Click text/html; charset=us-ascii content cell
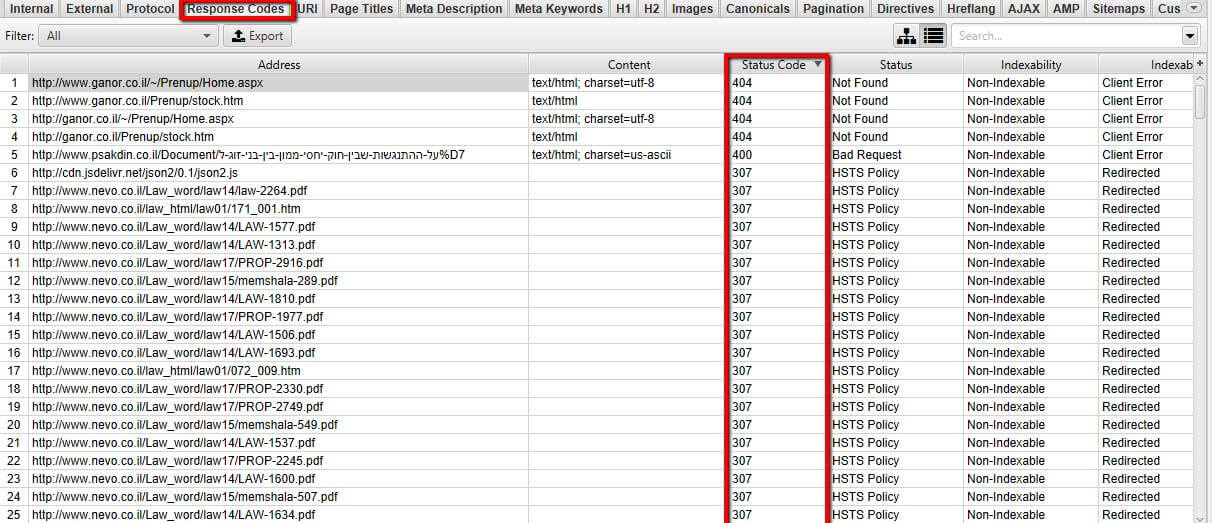The width and height of the screenshot is (1212, 523). coord(629,155)
